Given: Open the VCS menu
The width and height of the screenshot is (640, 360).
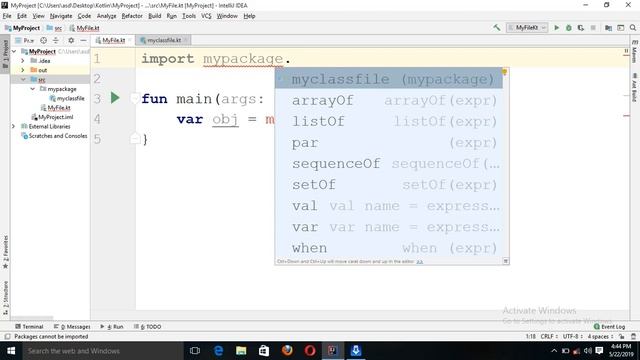Looking at the screenshot, I should [x=206, y=16].
